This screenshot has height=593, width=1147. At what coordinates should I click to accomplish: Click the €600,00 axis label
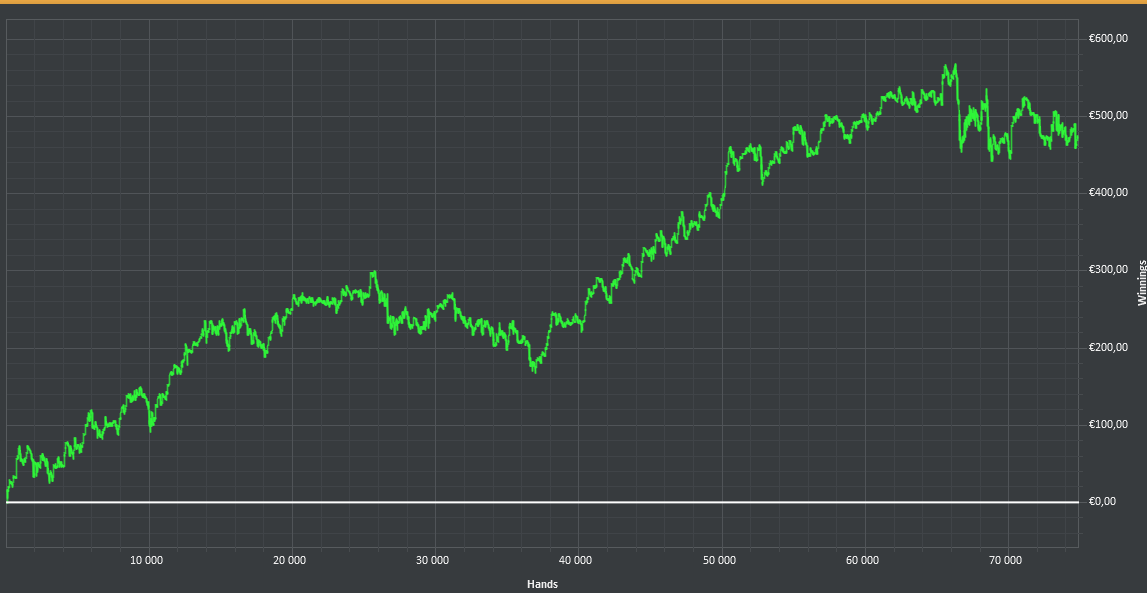(x=1107, y=39)
